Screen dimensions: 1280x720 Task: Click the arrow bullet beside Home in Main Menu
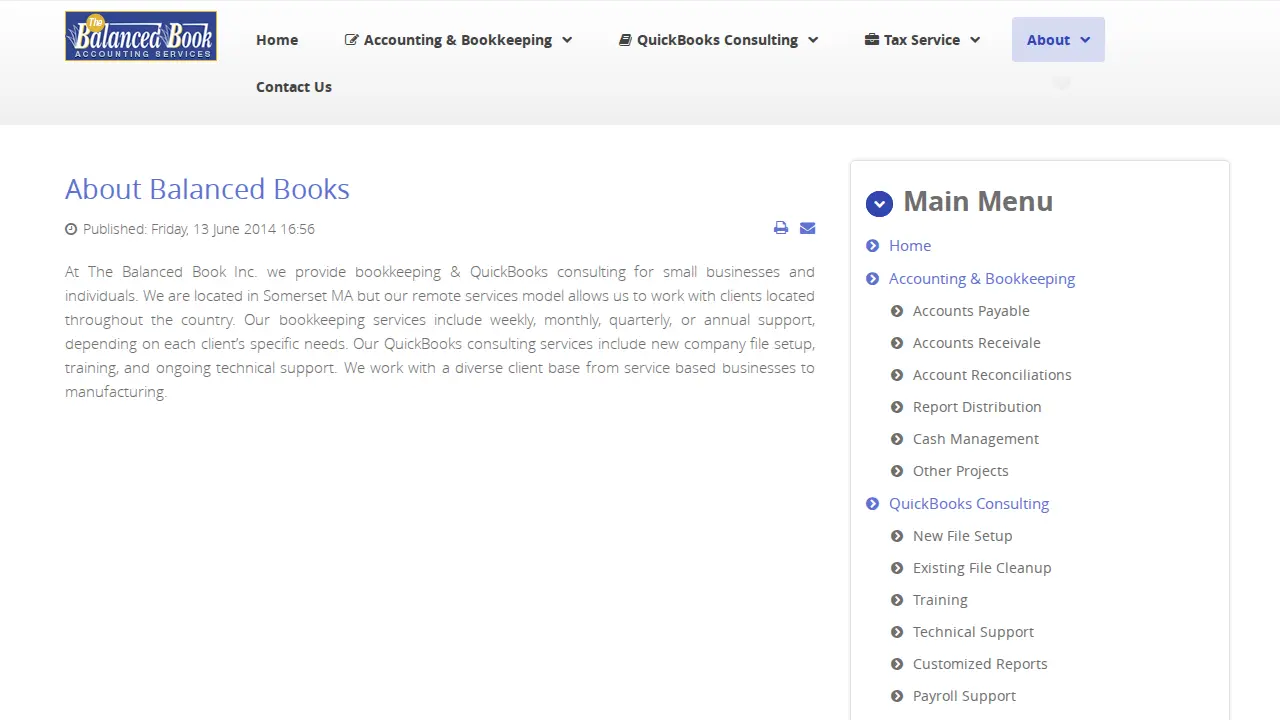[873, 246]
